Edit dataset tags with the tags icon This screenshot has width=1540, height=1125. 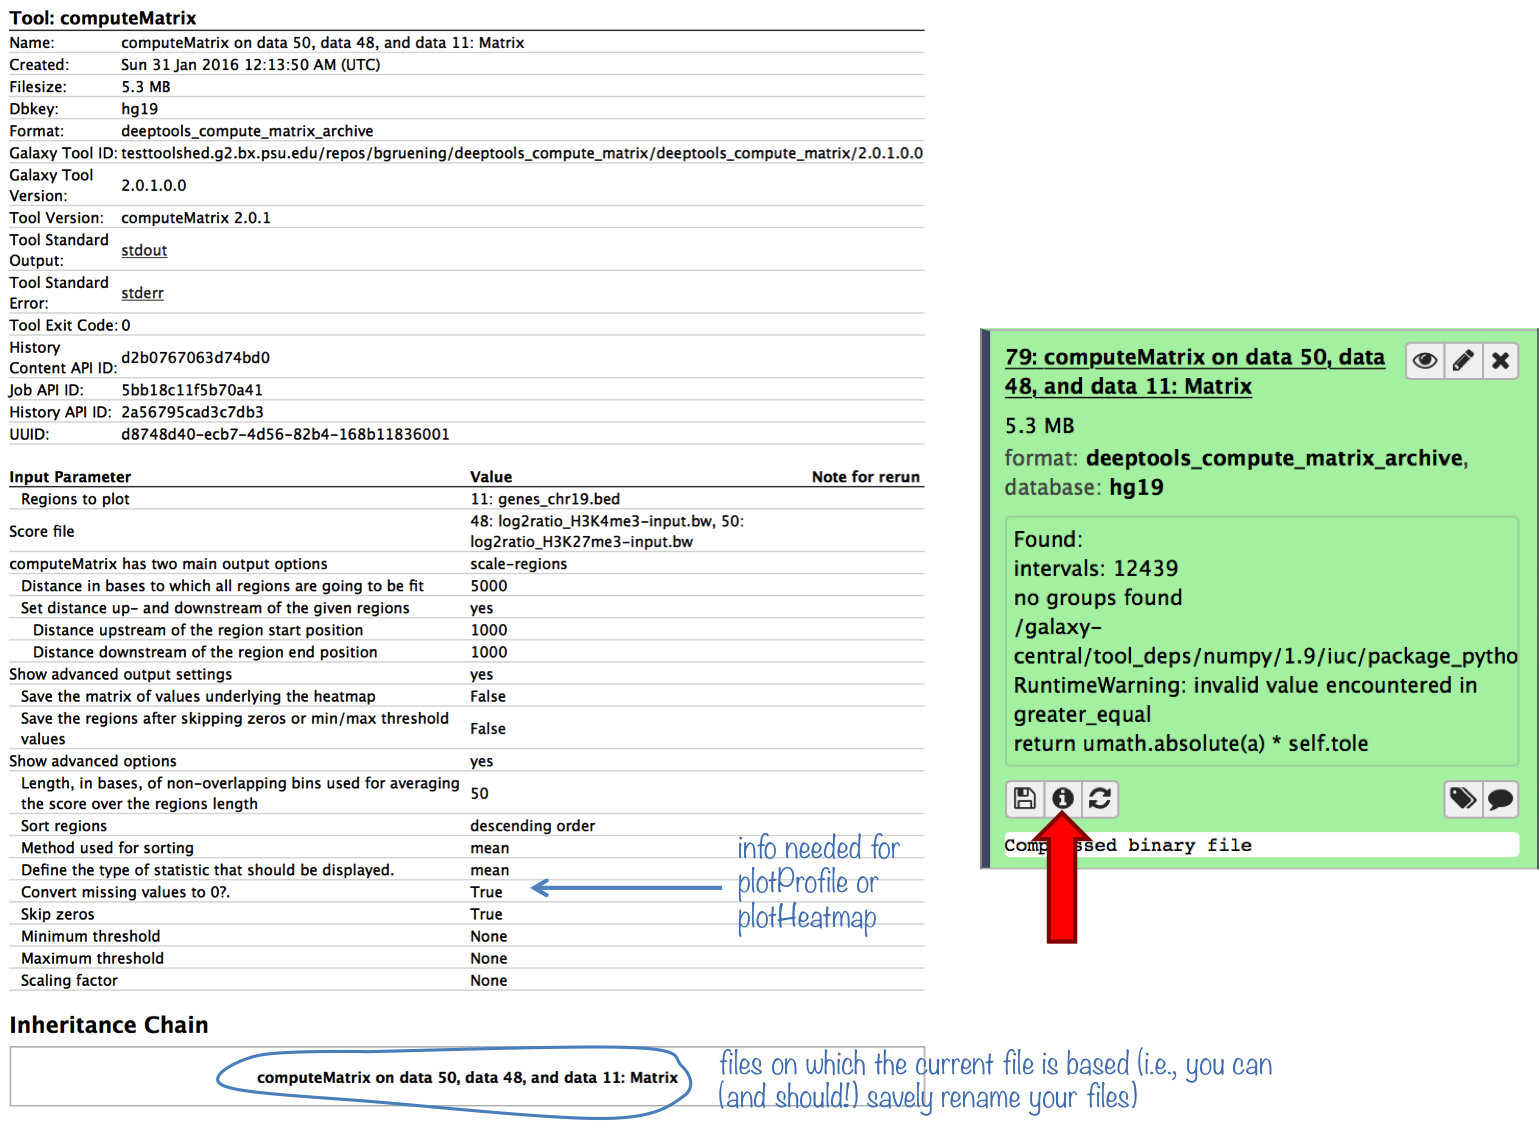(x=1463, y=798)
